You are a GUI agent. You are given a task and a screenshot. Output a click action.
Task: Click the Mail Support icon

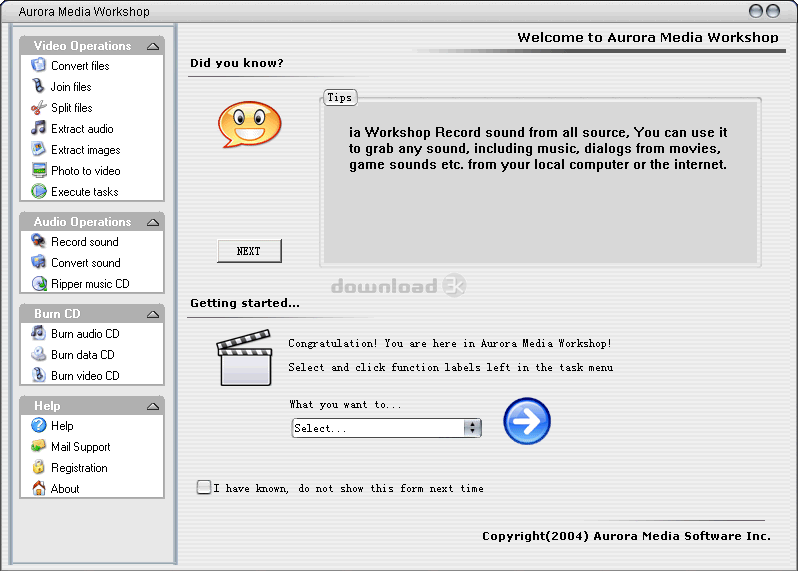point(39,446)
